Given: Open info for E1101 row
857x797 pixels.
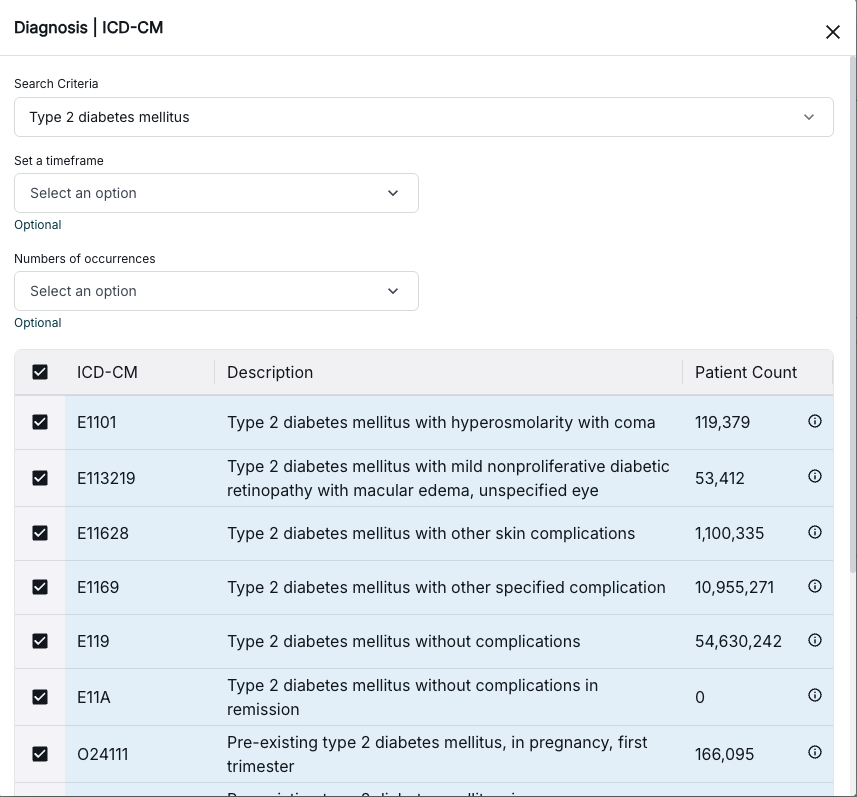Looking at the screenshot, I should 814,421.
